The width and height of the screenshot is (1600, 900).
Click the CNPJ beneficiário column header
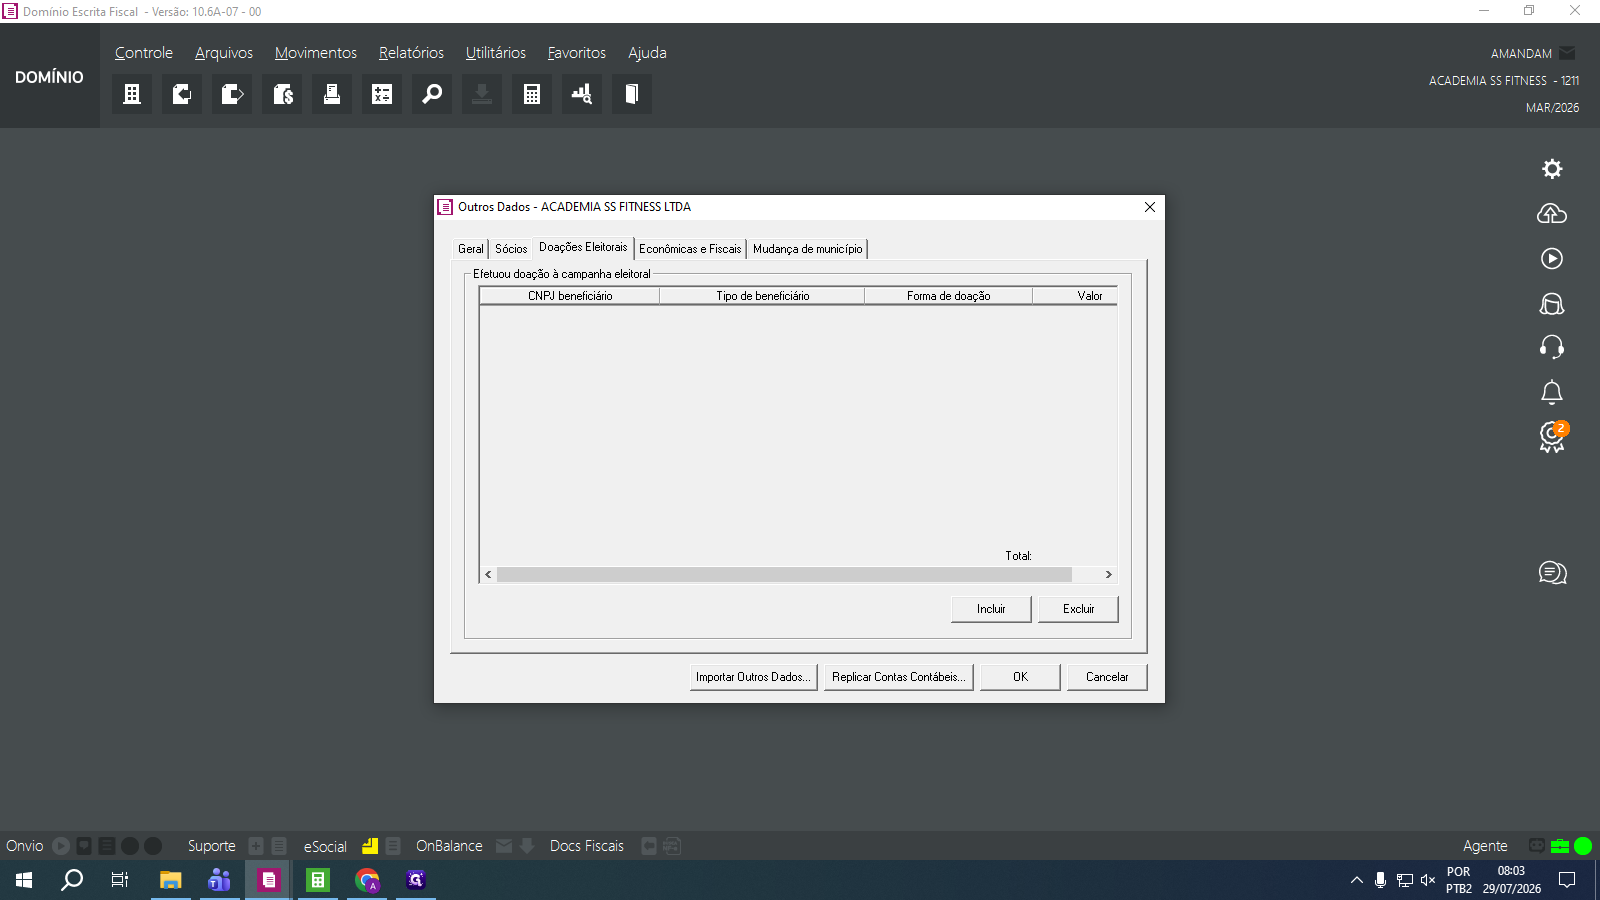point(570,296)
